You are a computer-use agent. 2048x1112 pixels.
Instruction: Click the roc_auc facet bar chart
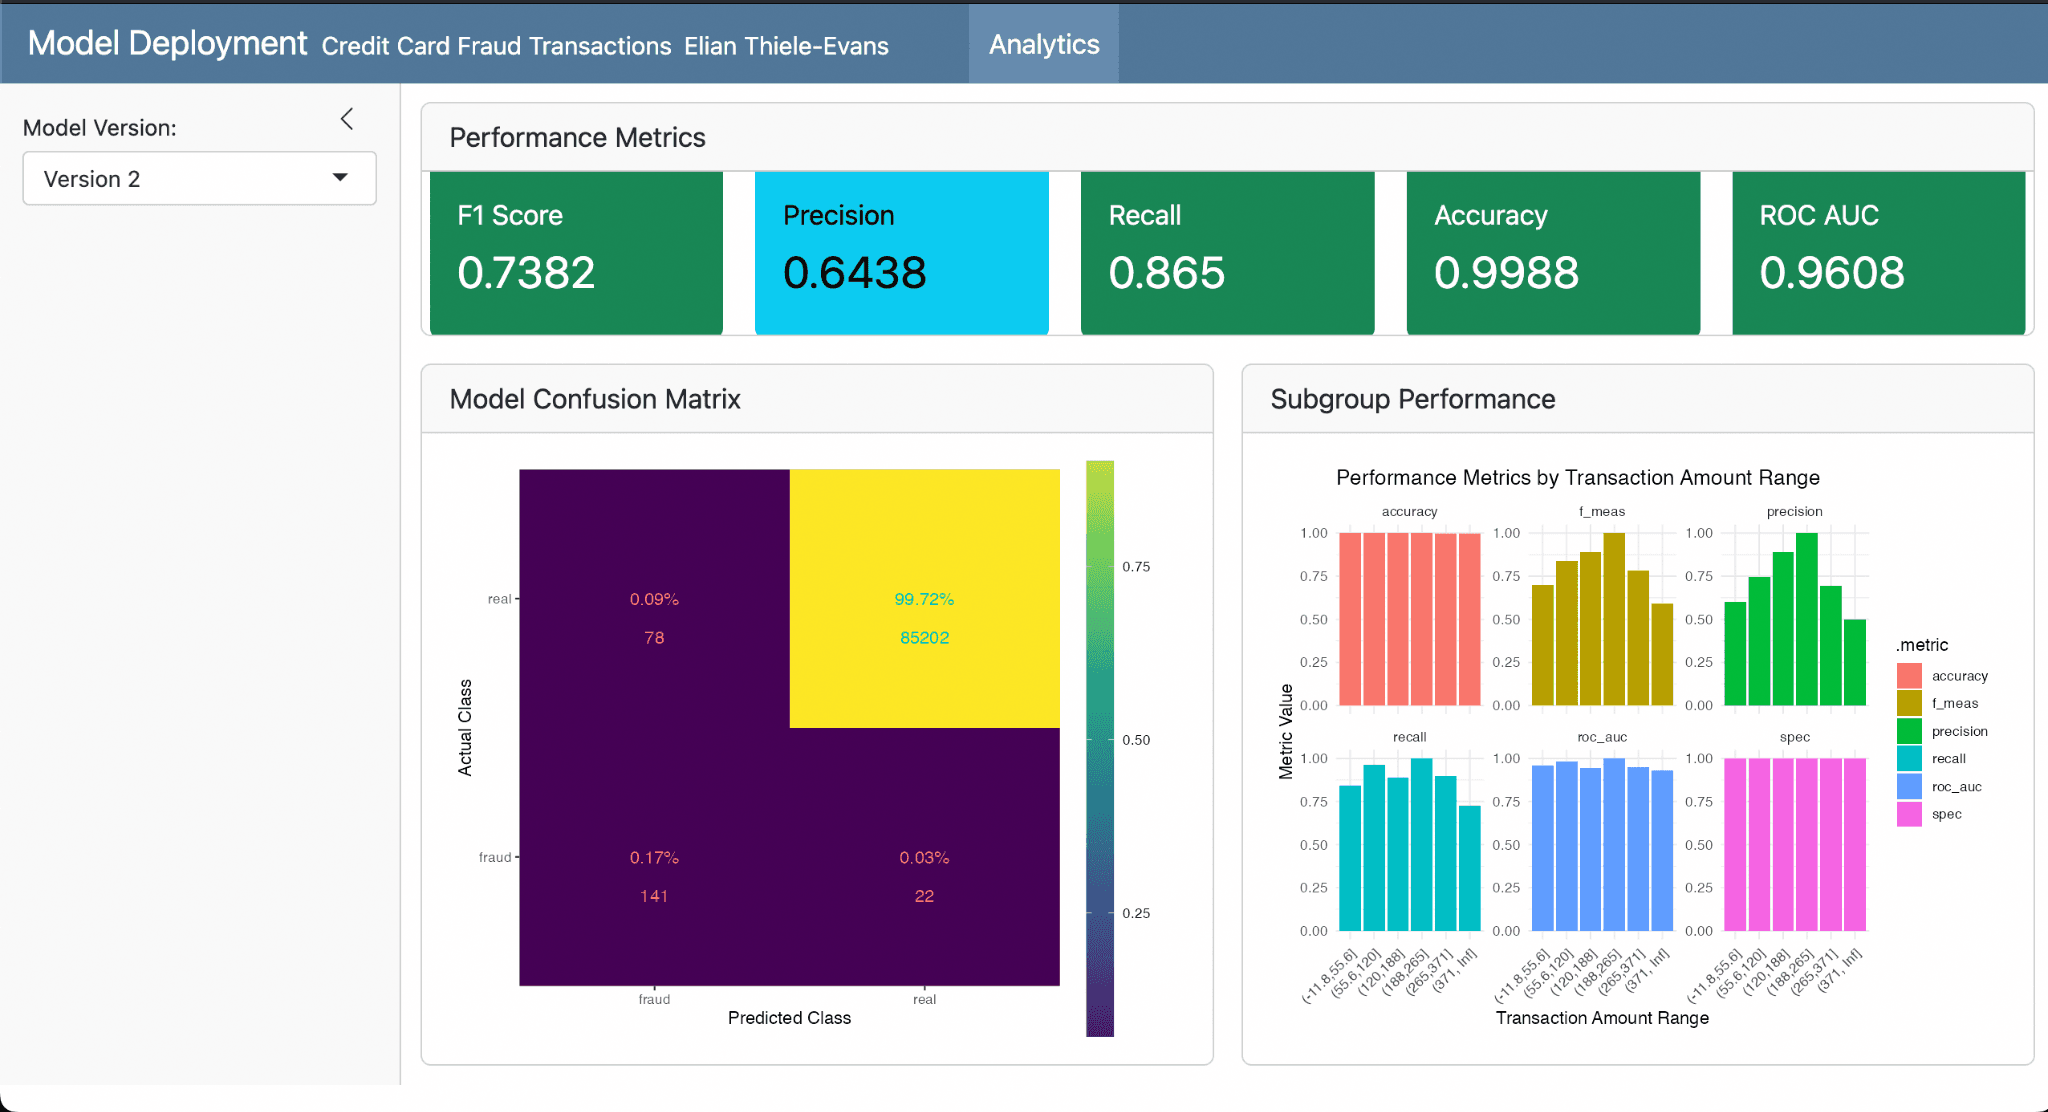click(1602, 844)
